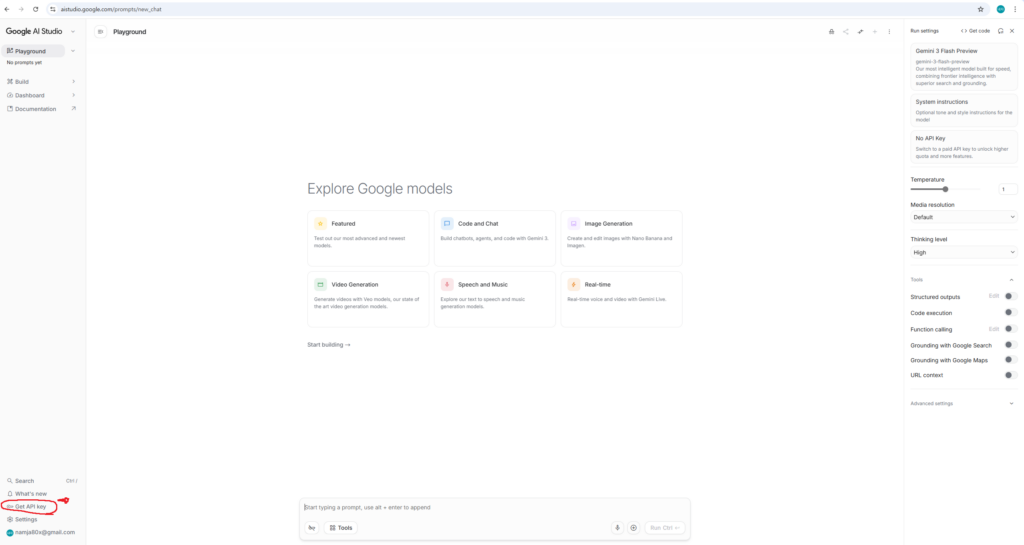Open Settings in the left sidebar
The image size is (1024, 545).
click(26, 519)
